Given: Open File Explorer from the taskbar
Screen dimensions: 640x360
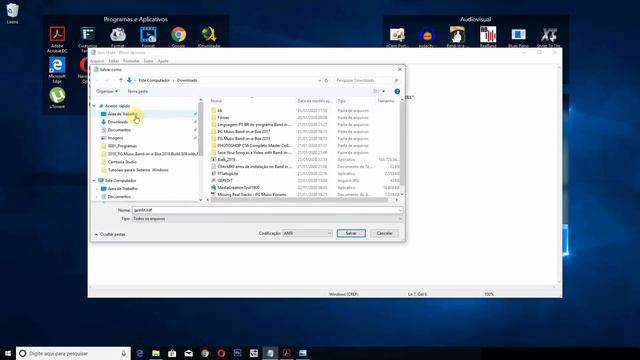Looking at the screenshot, I should 156,353.
